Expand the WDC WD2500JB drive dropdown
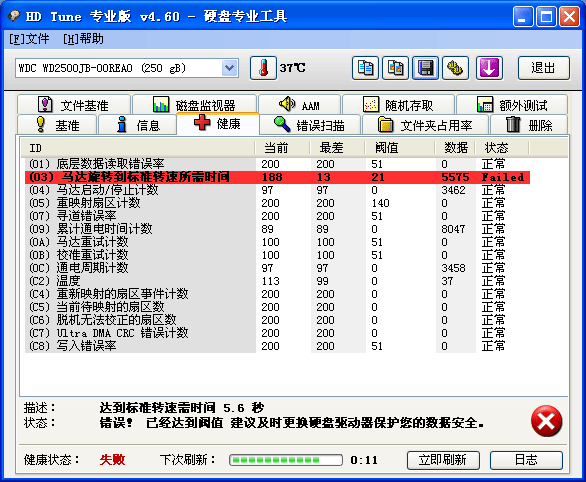586x482 pixels. tap(229, 68)
